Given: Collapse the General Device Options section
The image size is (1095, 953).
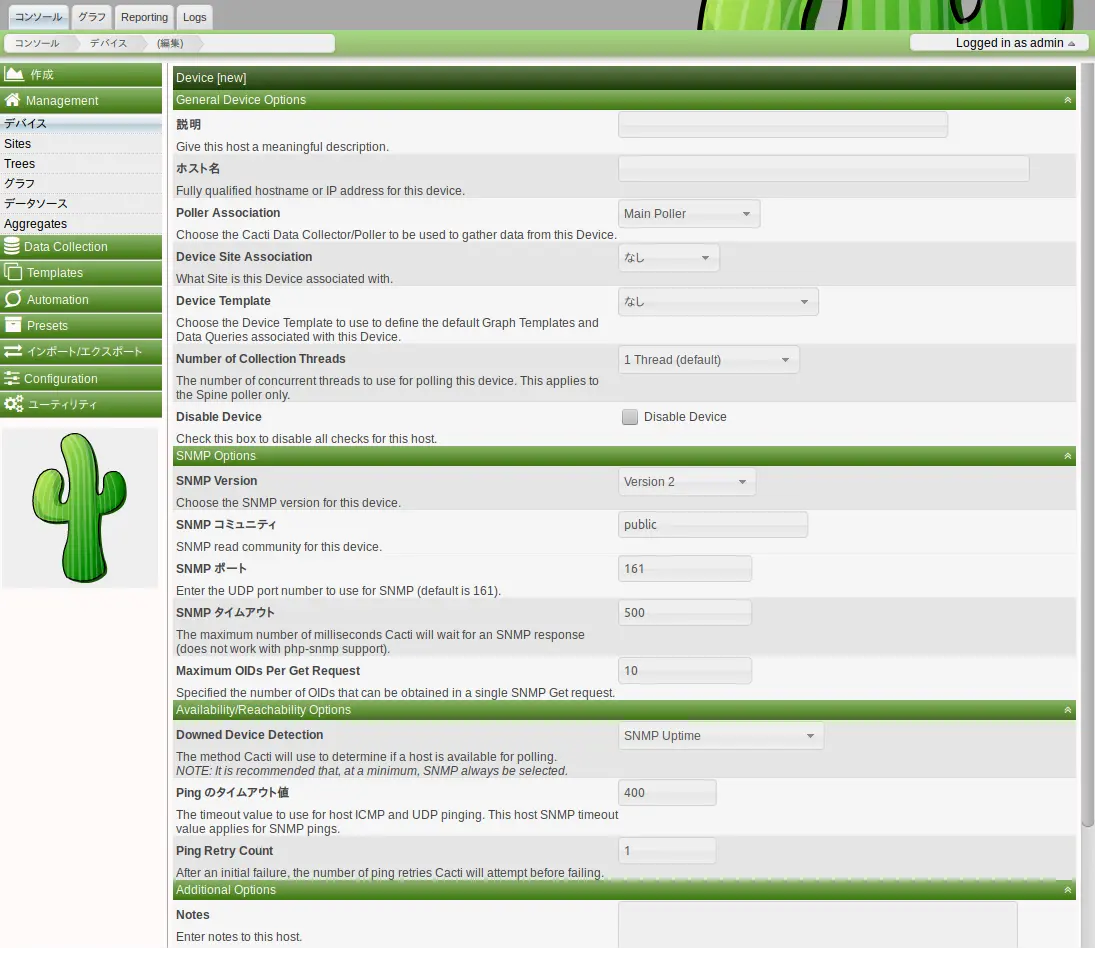Looking at the screenshot, I should click(x=1067, y=100).
